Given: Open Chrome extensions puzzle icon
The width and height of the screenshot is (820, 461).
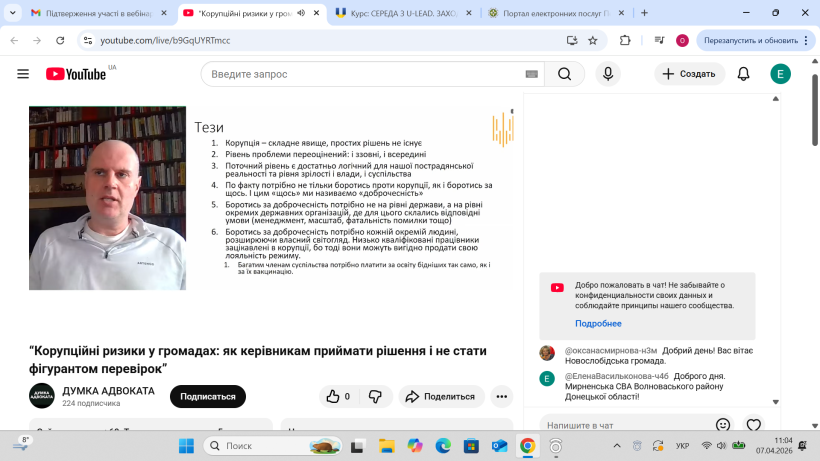Looking at the screenshot, I should 625,40.
